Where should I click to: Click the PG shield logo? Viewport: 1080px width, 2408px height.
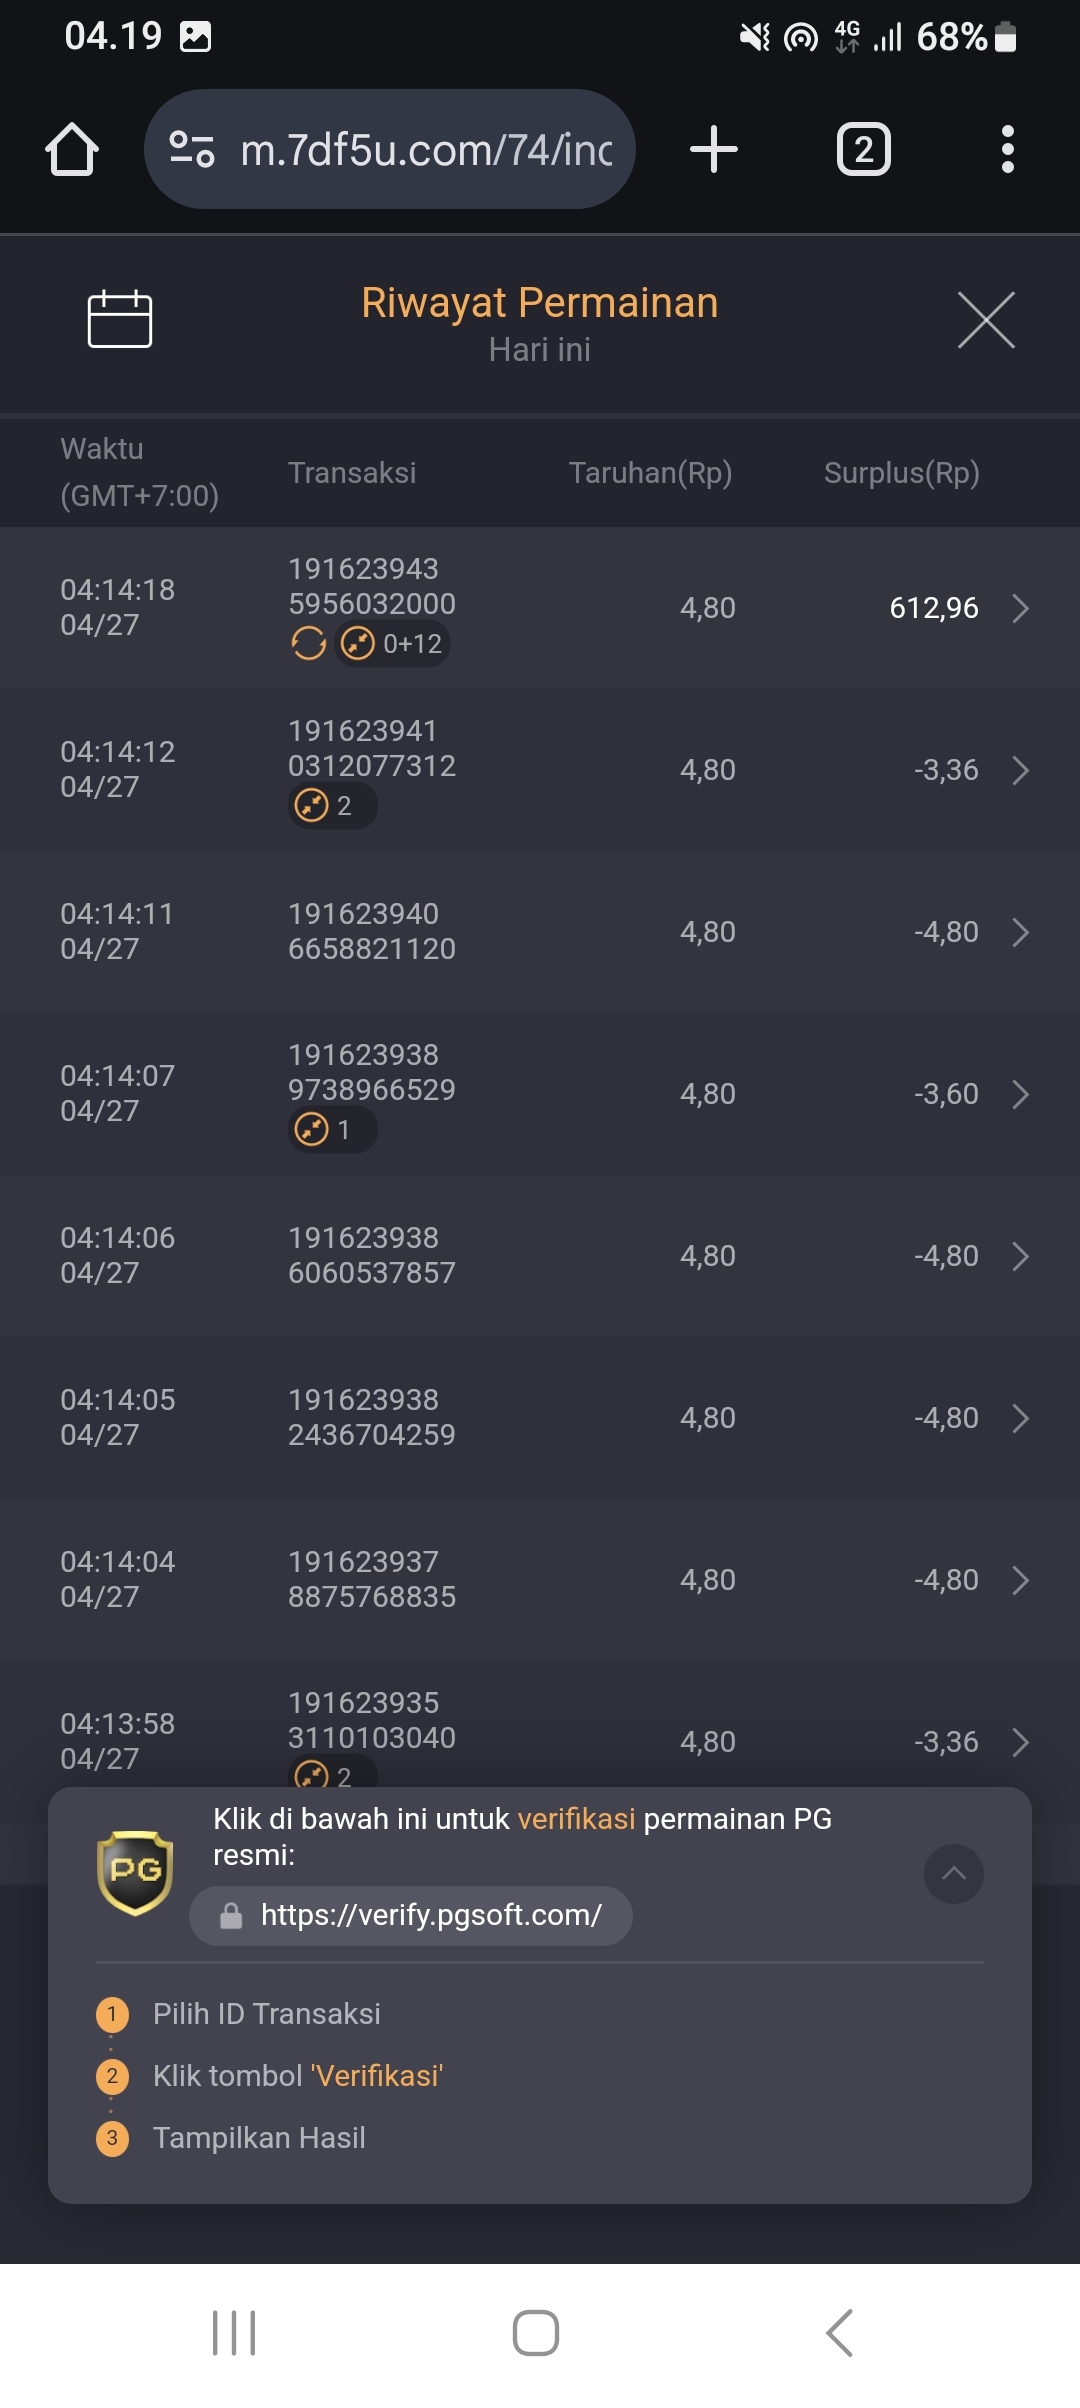(x=135, y=1872)
